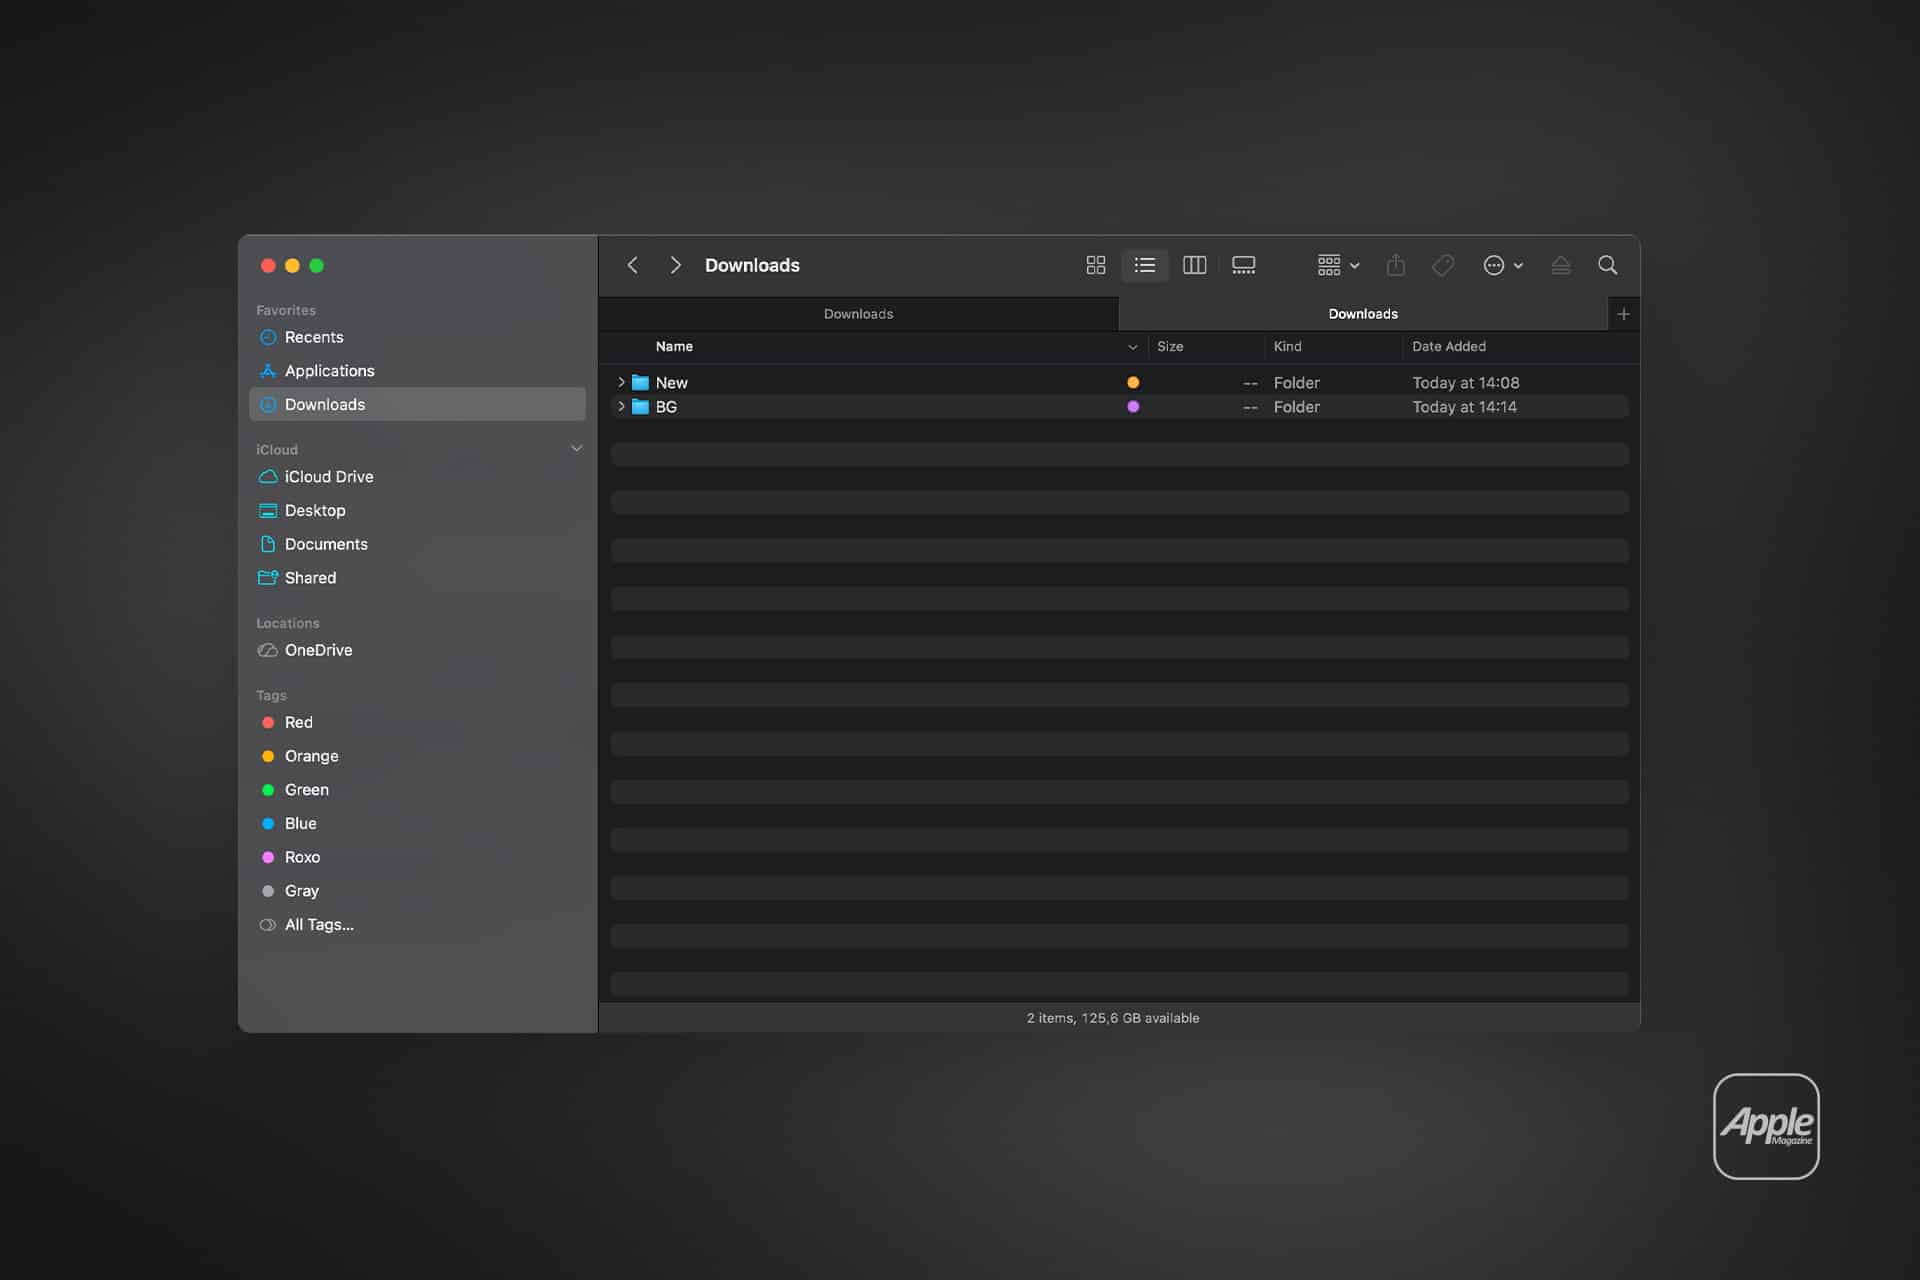The width and height of the screenshot is (1920, 1280).
Task: Sort by Kind column
Action: tap(1287, 347)
